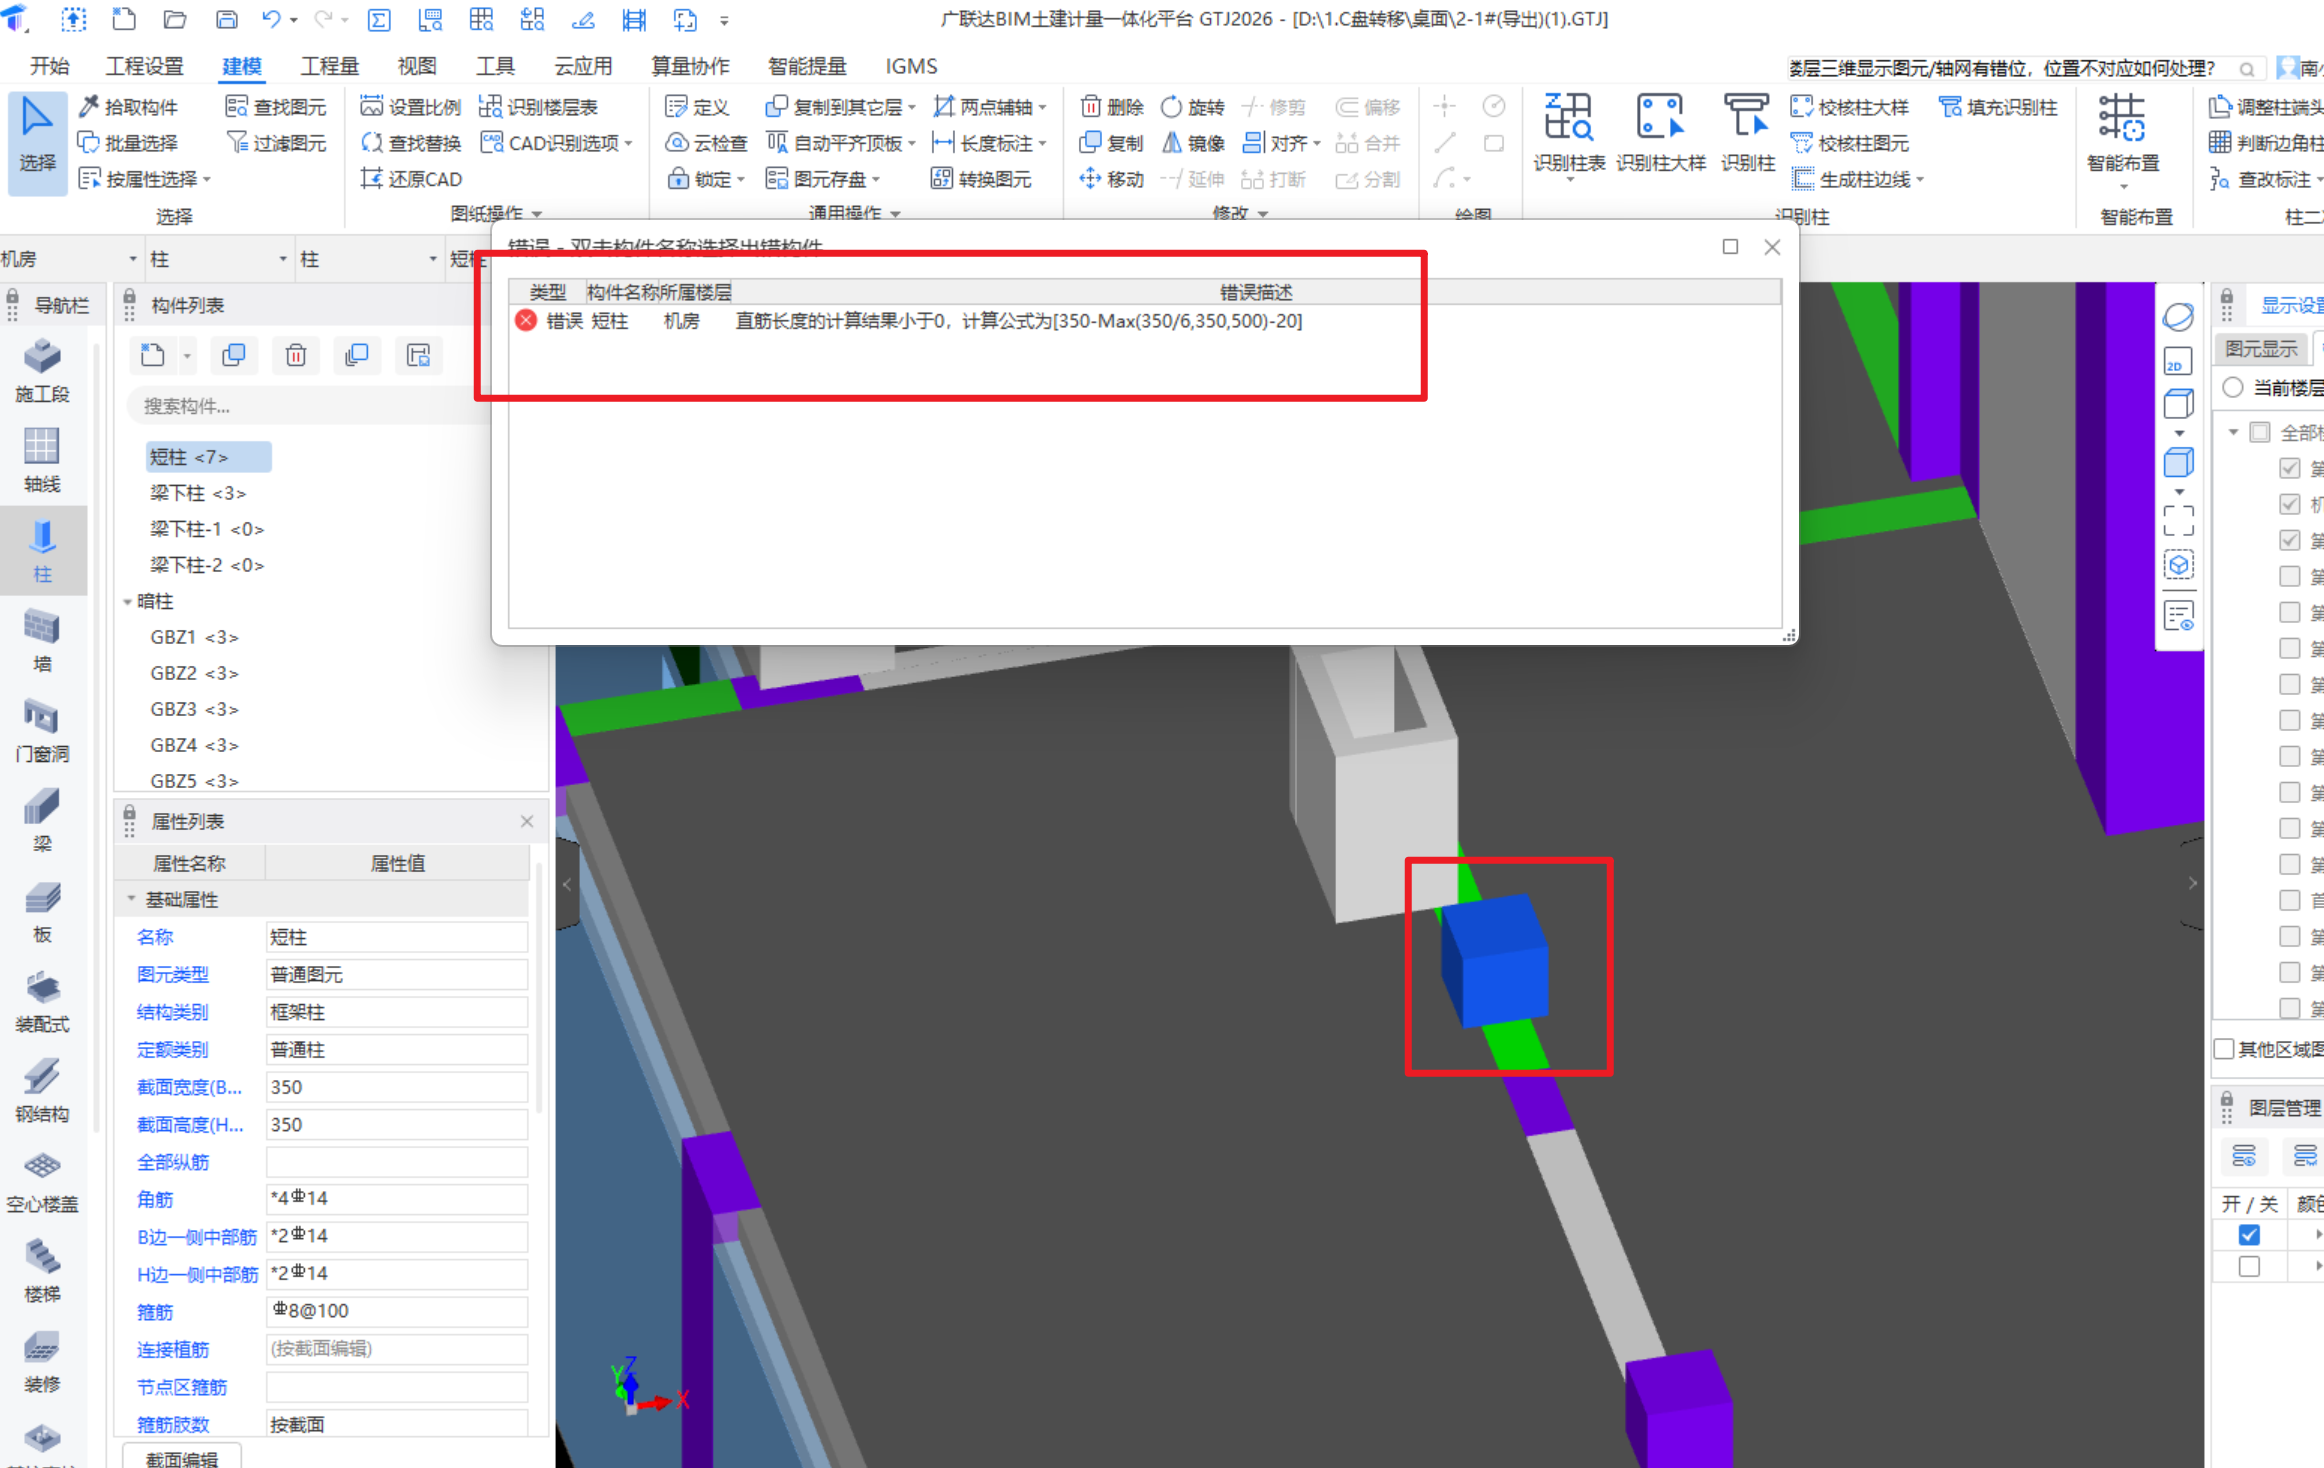Select the 当前楼层 radio button
Image resolution: width=2324 pixels, height=1468 pixels.
[x=2233, y=388]
